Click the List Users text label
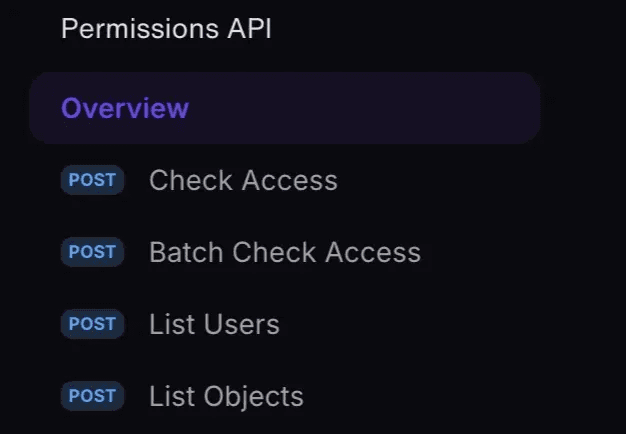 (x=214, y=324)
